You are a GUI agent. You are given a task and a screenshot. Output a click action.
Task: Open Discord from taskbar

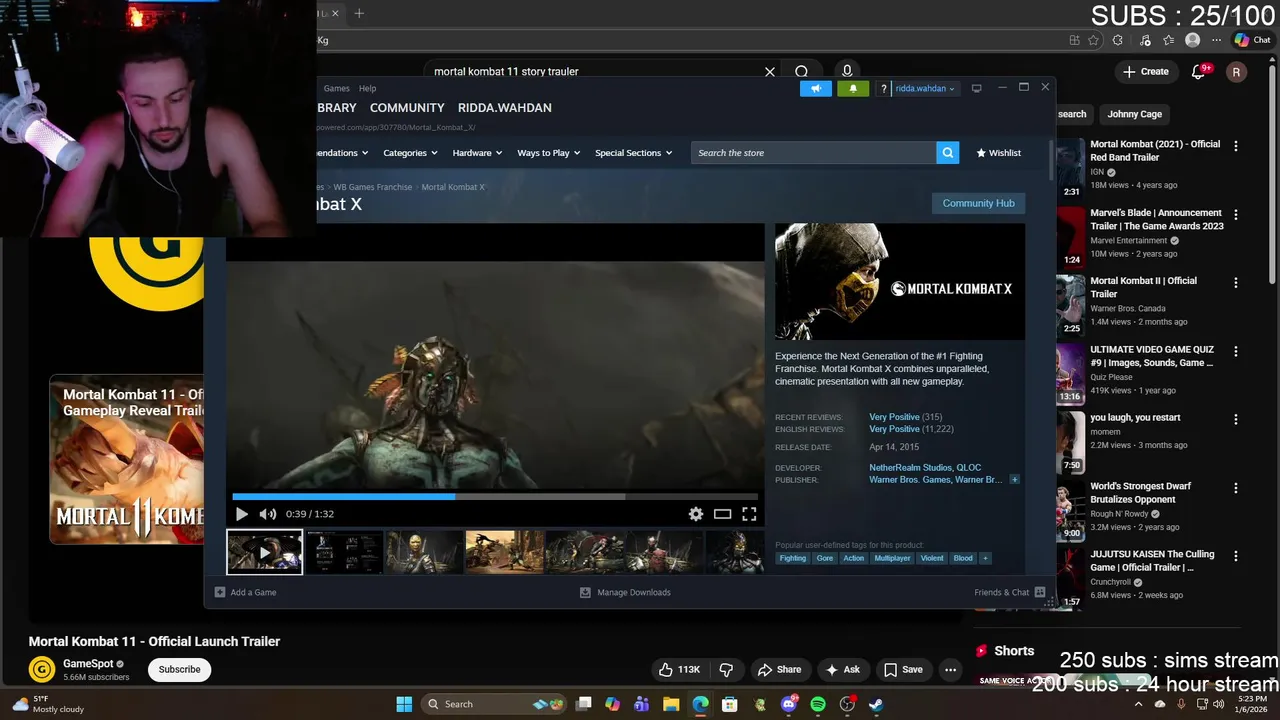click(x=789, y=704)
